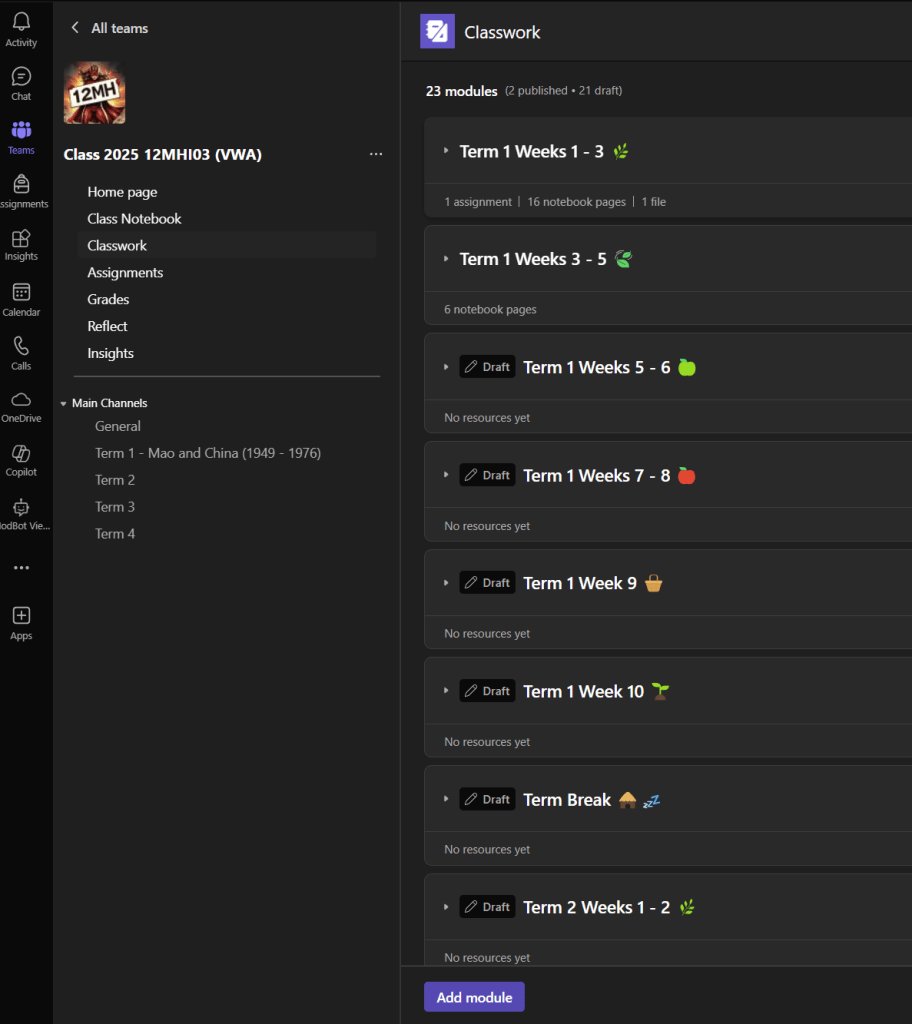Viewport: 912px width, 1024px height.
Task: Go back to All teams
Action: [109, 28]
